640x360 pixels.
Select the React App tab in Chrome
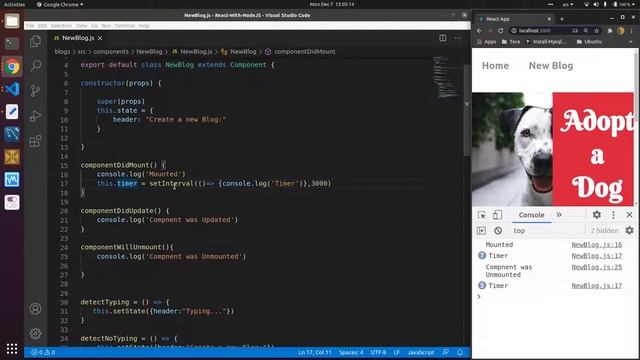point(515,19)
